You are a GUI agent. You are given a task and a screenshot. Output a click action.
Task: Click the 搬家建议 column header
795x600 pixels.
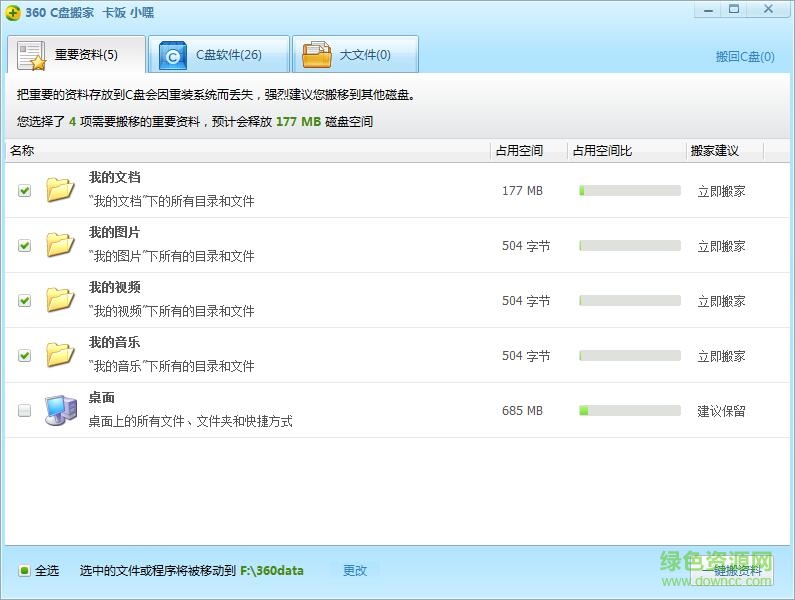(714, 151)
